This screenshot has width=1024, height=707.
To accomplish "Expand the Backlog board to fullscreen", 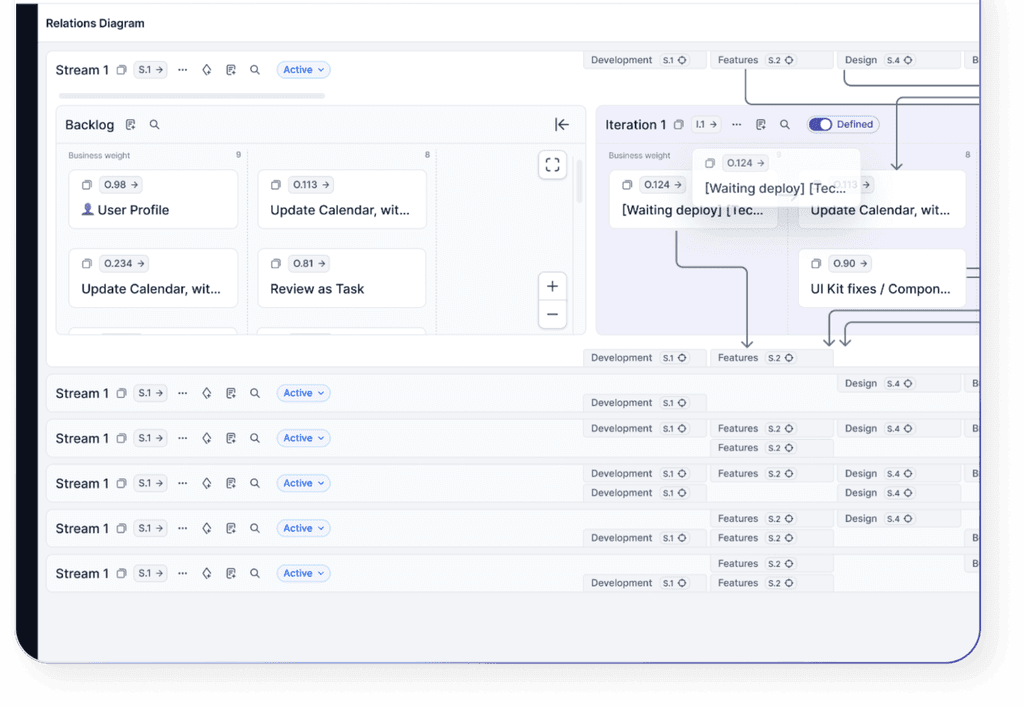I will coord(552,164).
